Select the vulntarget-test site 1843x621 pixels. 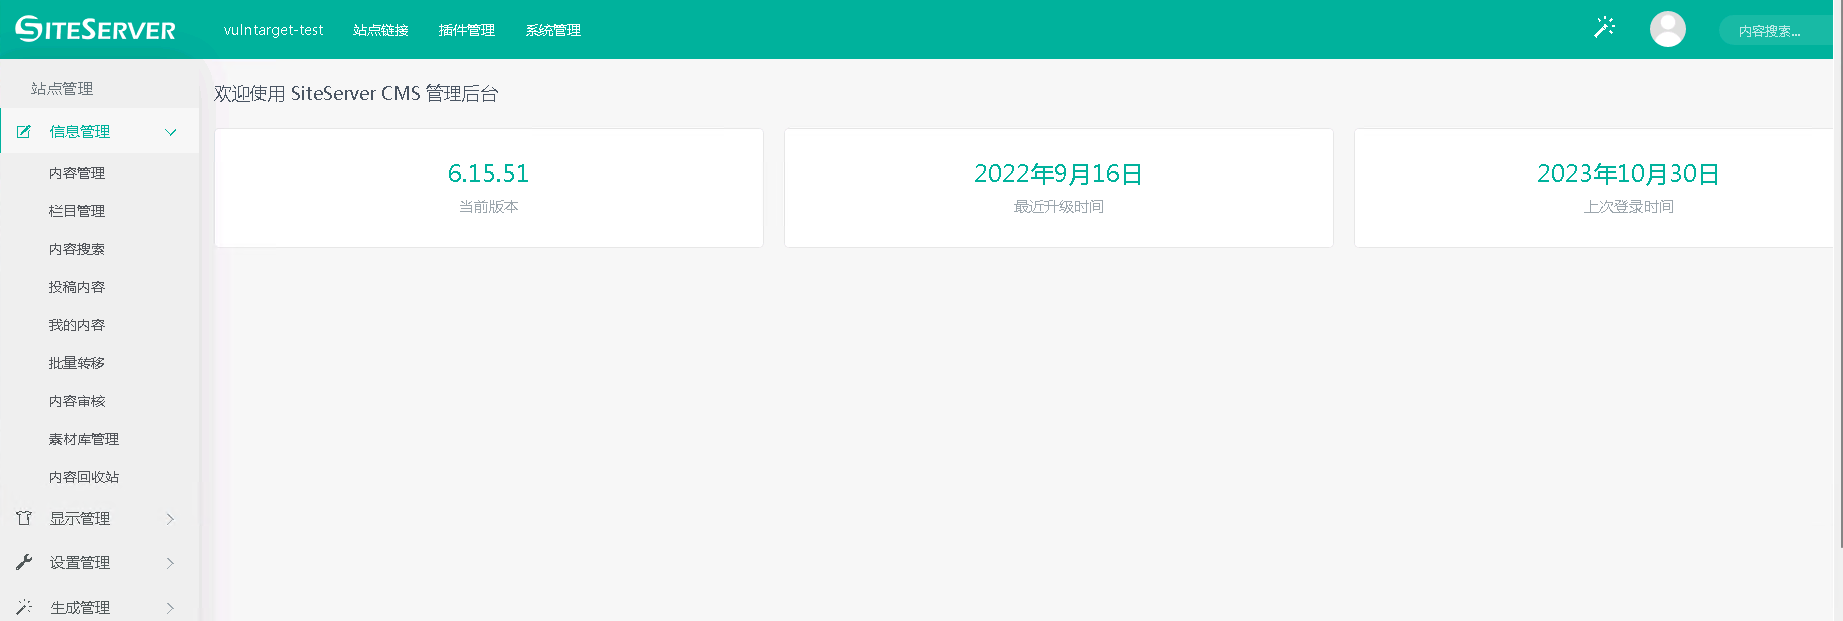(x=273, y=30)
